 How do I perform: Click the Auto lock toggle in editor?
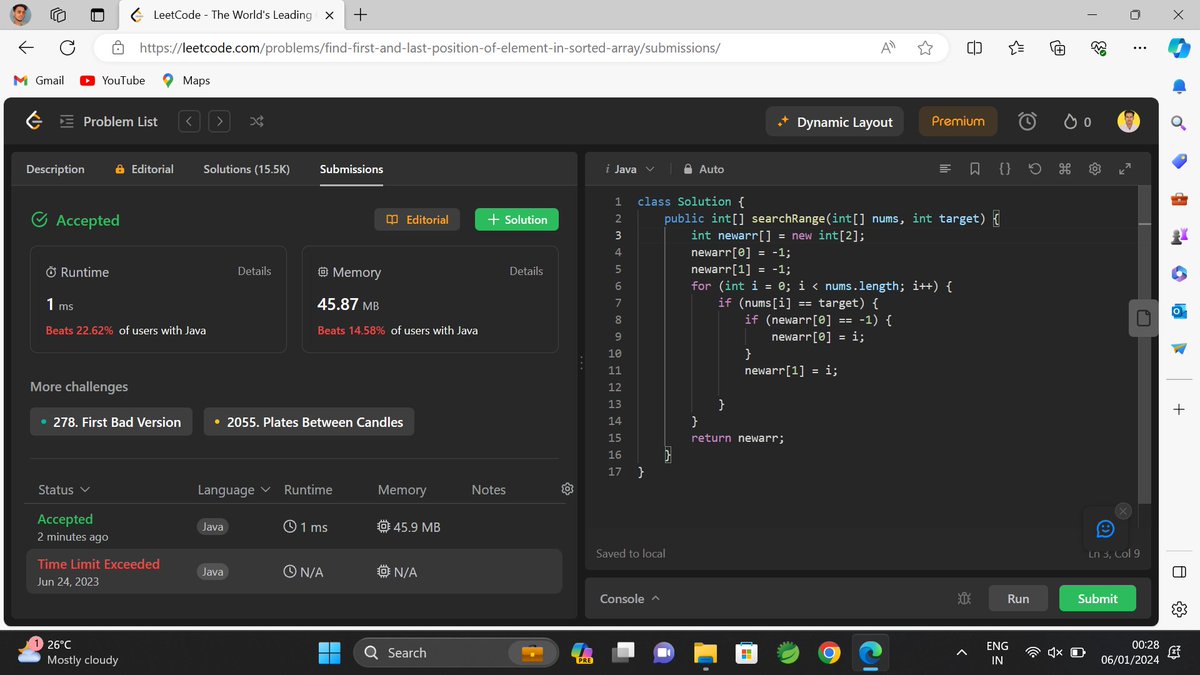click(x=703, y=169)
